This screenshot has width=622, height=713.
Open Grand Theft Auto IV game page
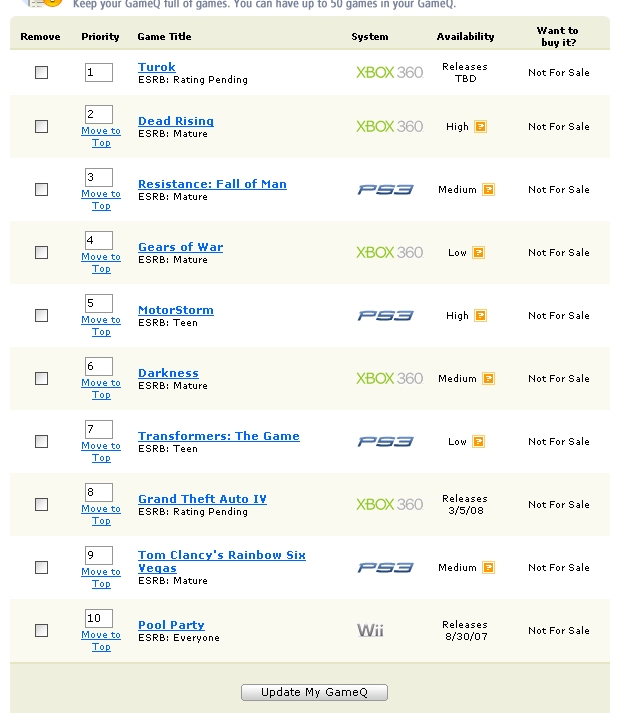(x=202, y=499)
